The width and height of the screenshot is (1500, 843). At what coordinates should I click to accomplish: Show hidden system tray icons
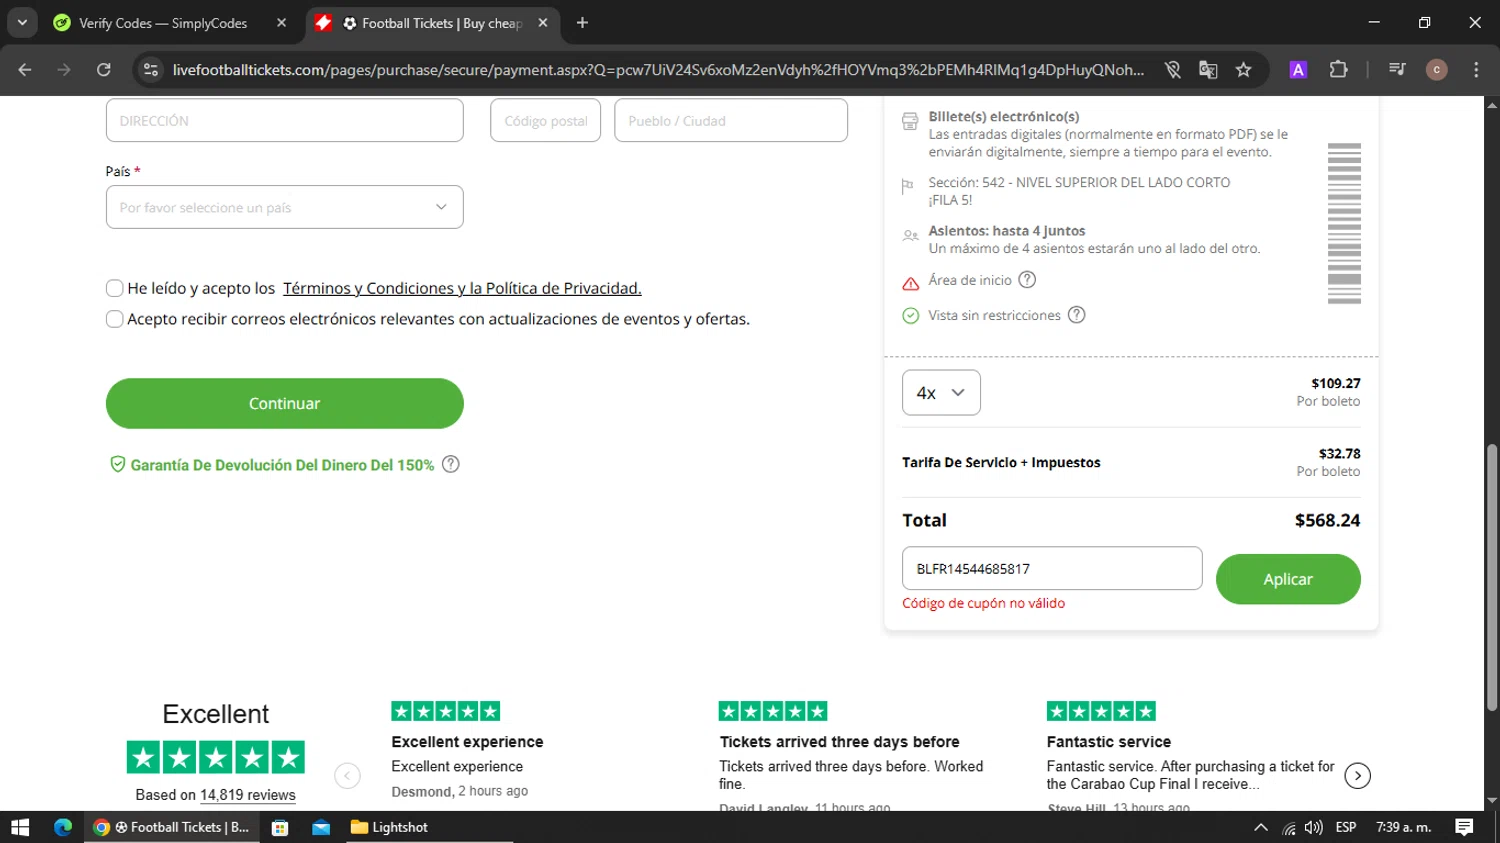1261,827
